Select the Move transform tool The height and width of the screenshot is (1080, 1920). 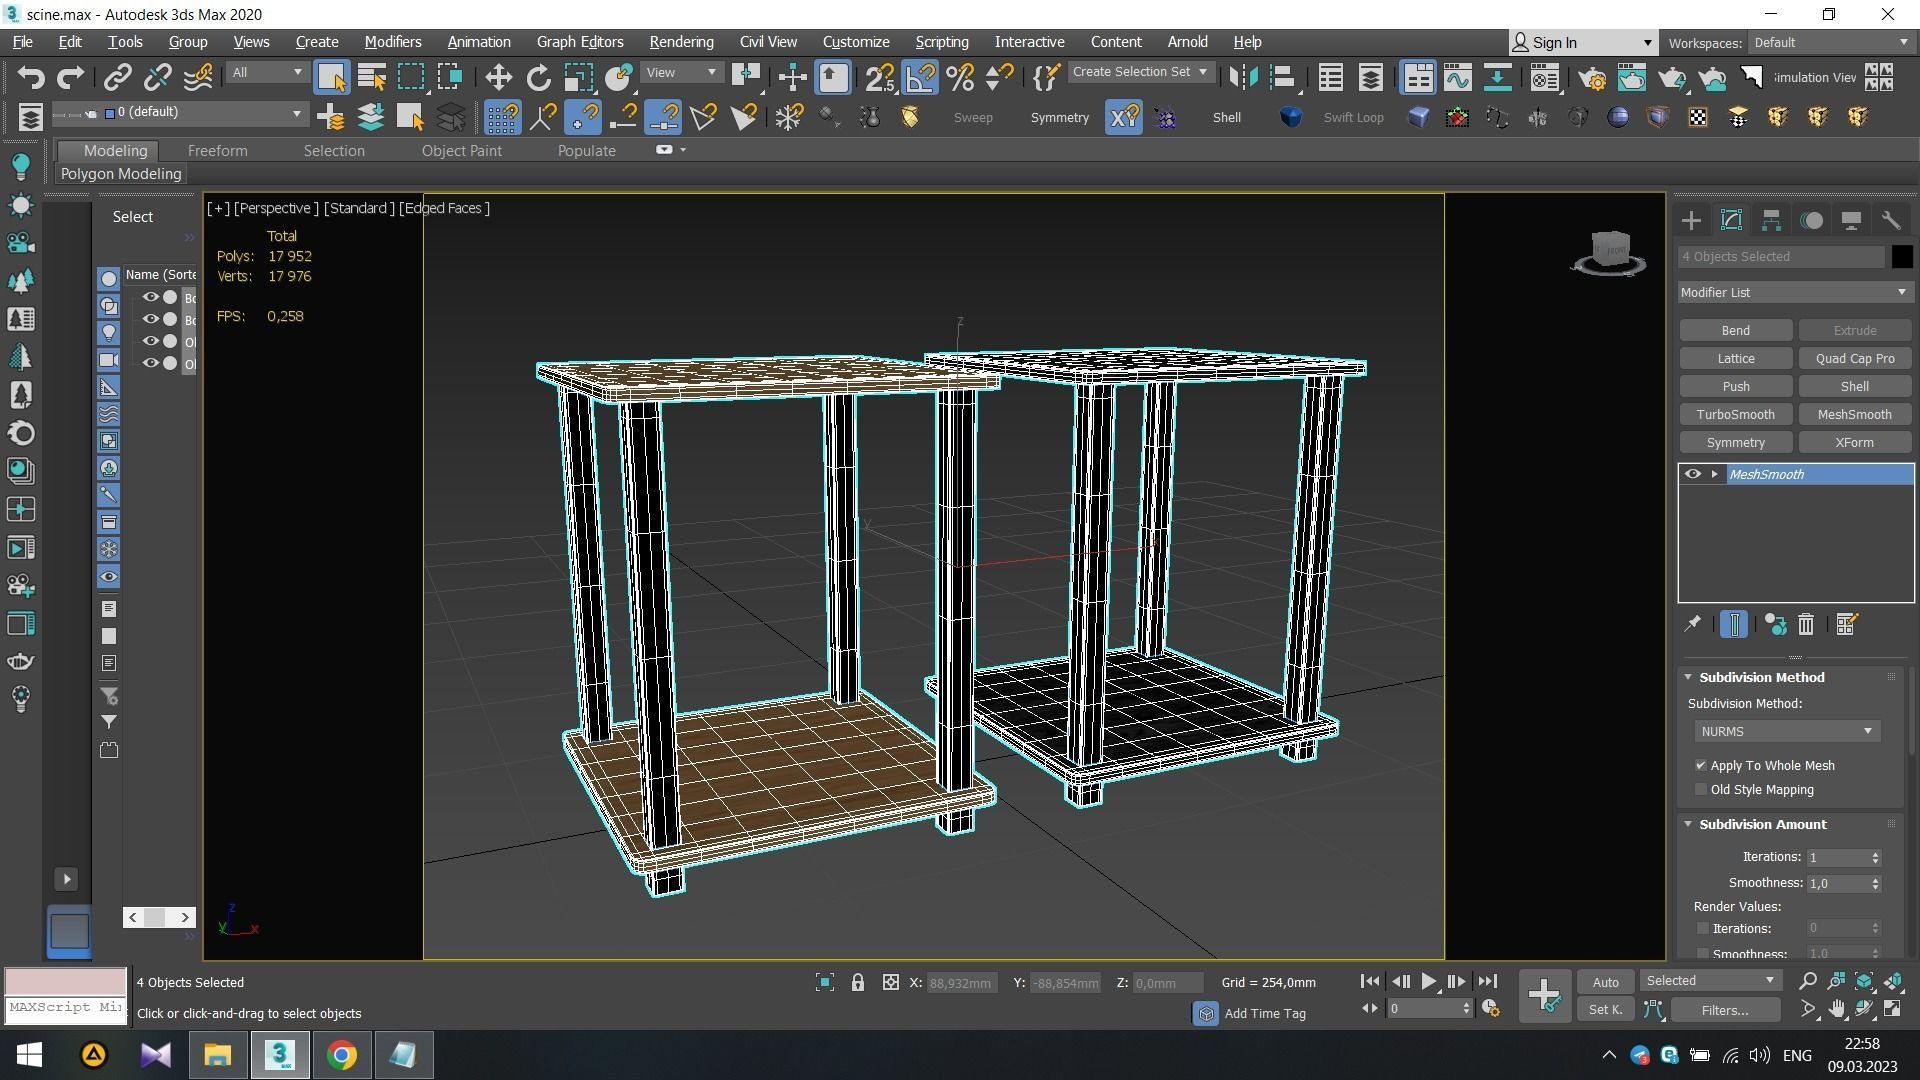497,78
